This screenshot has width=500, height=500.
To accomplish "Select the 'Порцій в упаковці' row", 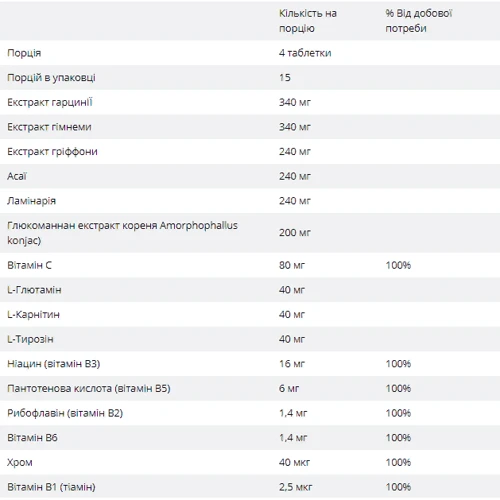I will [x=250, y=78].
